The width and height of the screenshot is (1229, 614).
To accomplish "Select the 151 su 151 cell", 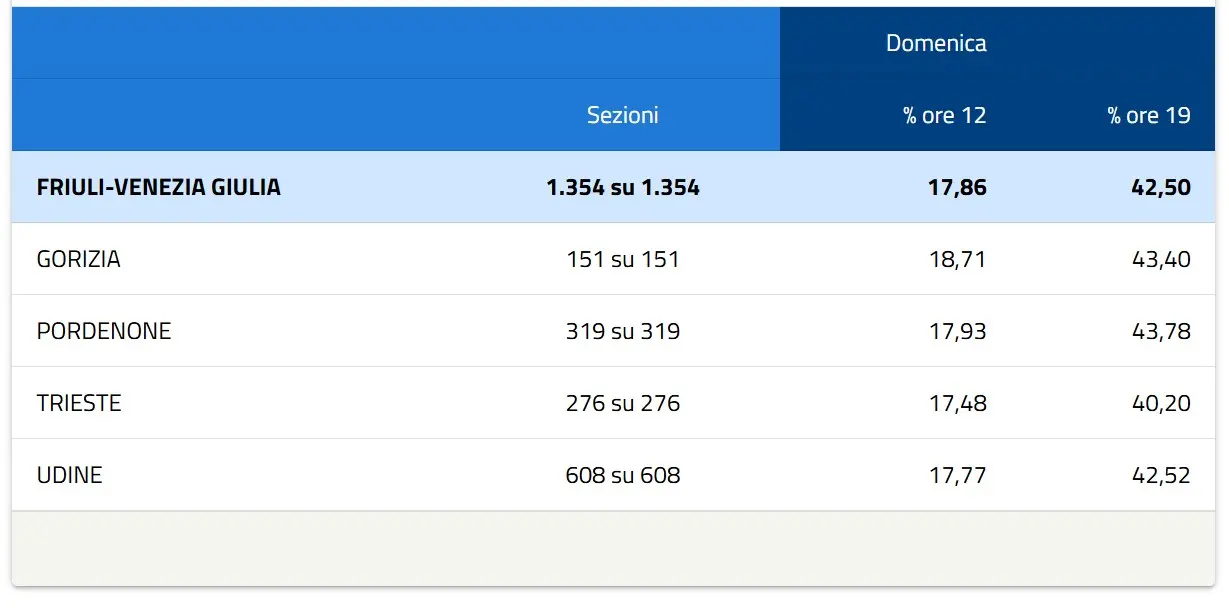I will point(622,259).
